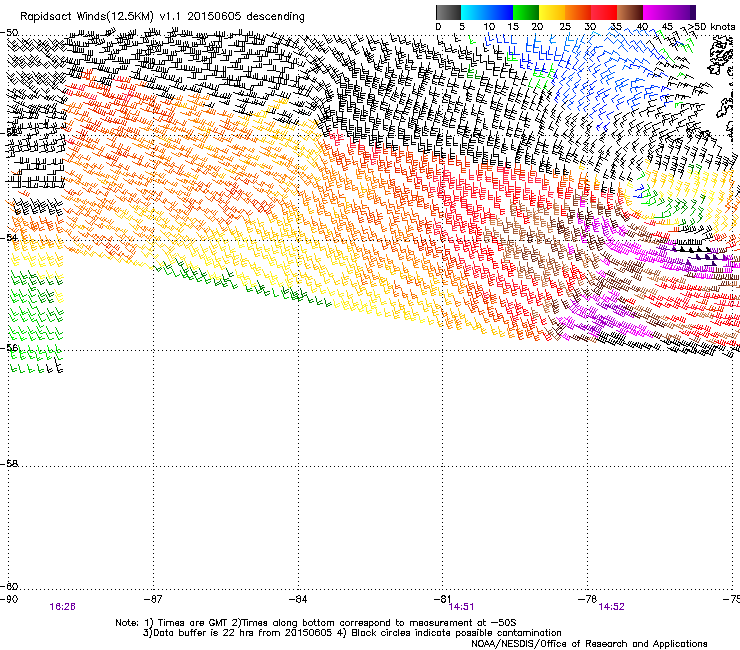The width and height of the screenshot is (740, 650).
Task: Click the '>50 knots' legend label
Action: pyautogui.click(x=711, y=26)
